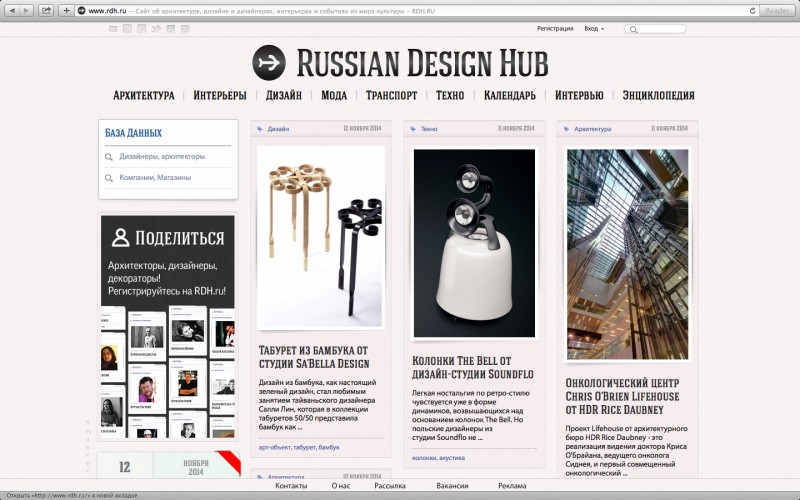The width and height of the screenshot is (800, 500).
Task: Open the Safari share button
Action: 46,10
